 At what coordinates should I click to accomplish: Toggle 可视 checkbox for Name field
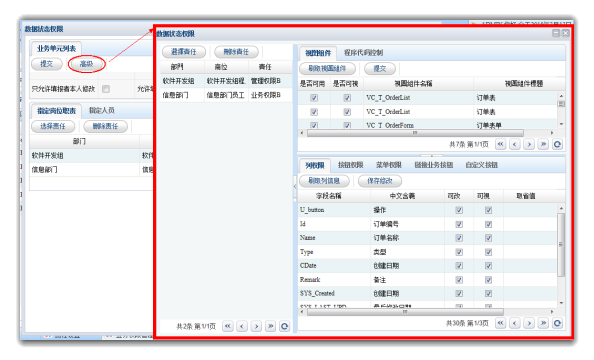[488, 238]
